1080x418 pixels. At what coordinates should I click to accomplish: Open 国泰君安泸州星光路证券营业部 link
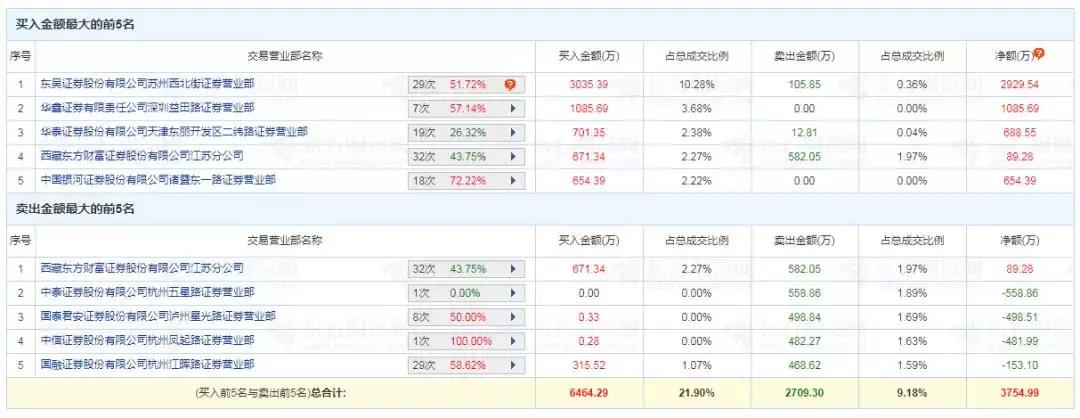[x=158, y=317]
